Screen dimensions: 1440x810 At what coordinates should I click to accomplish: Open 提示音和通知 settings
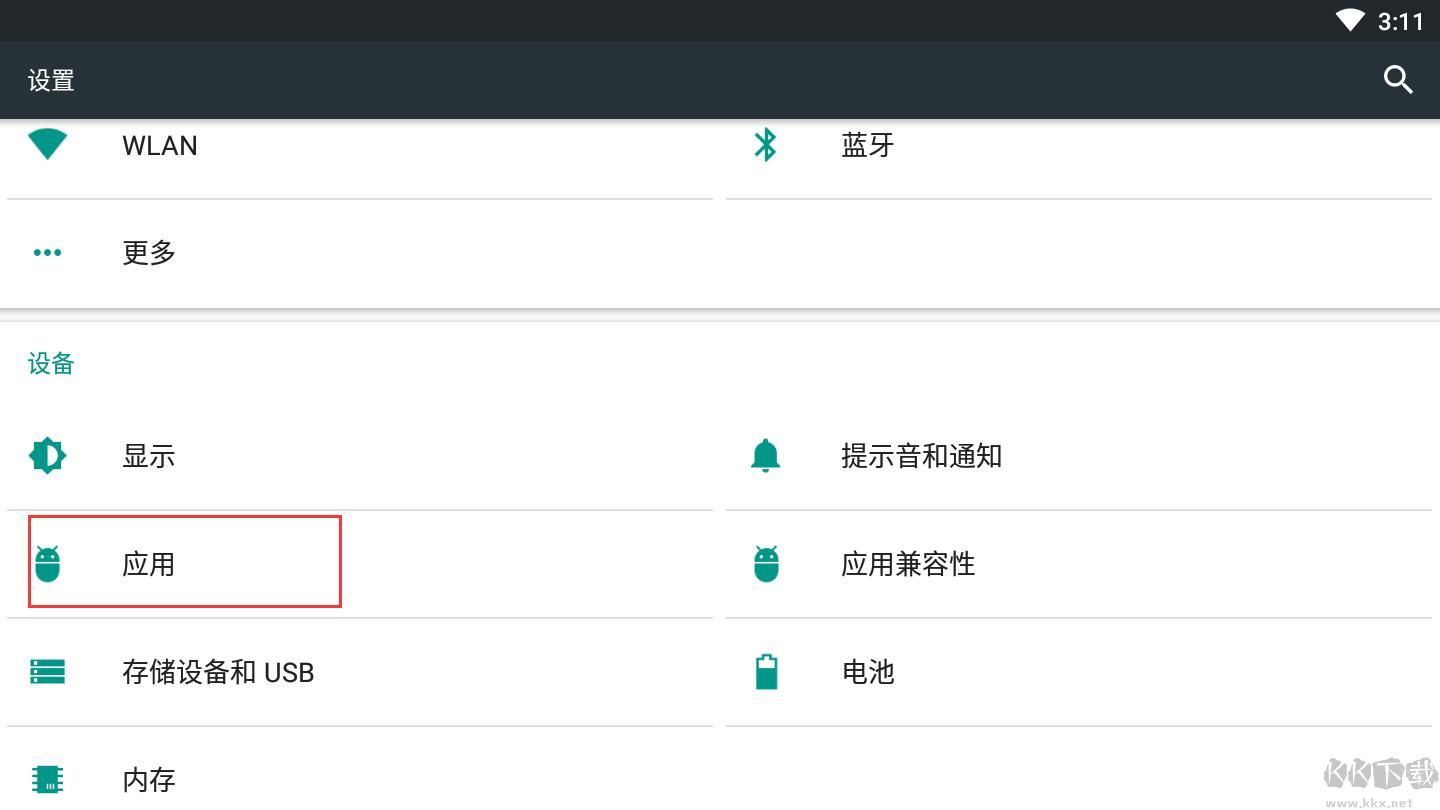921,457
